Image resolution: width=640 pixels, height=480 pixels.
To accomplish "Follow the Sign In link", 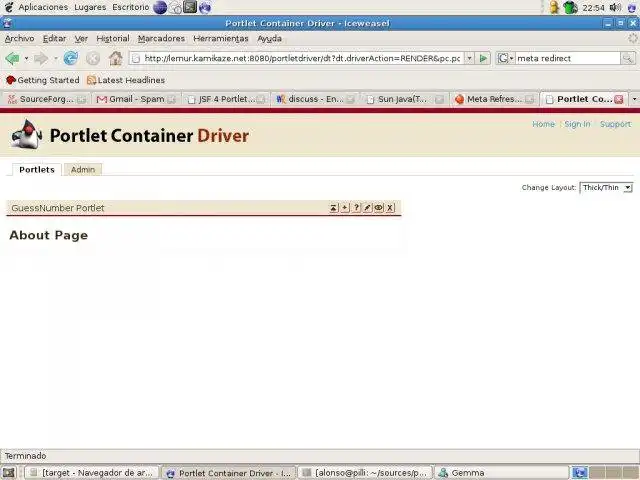I will [x=577, y=124].
